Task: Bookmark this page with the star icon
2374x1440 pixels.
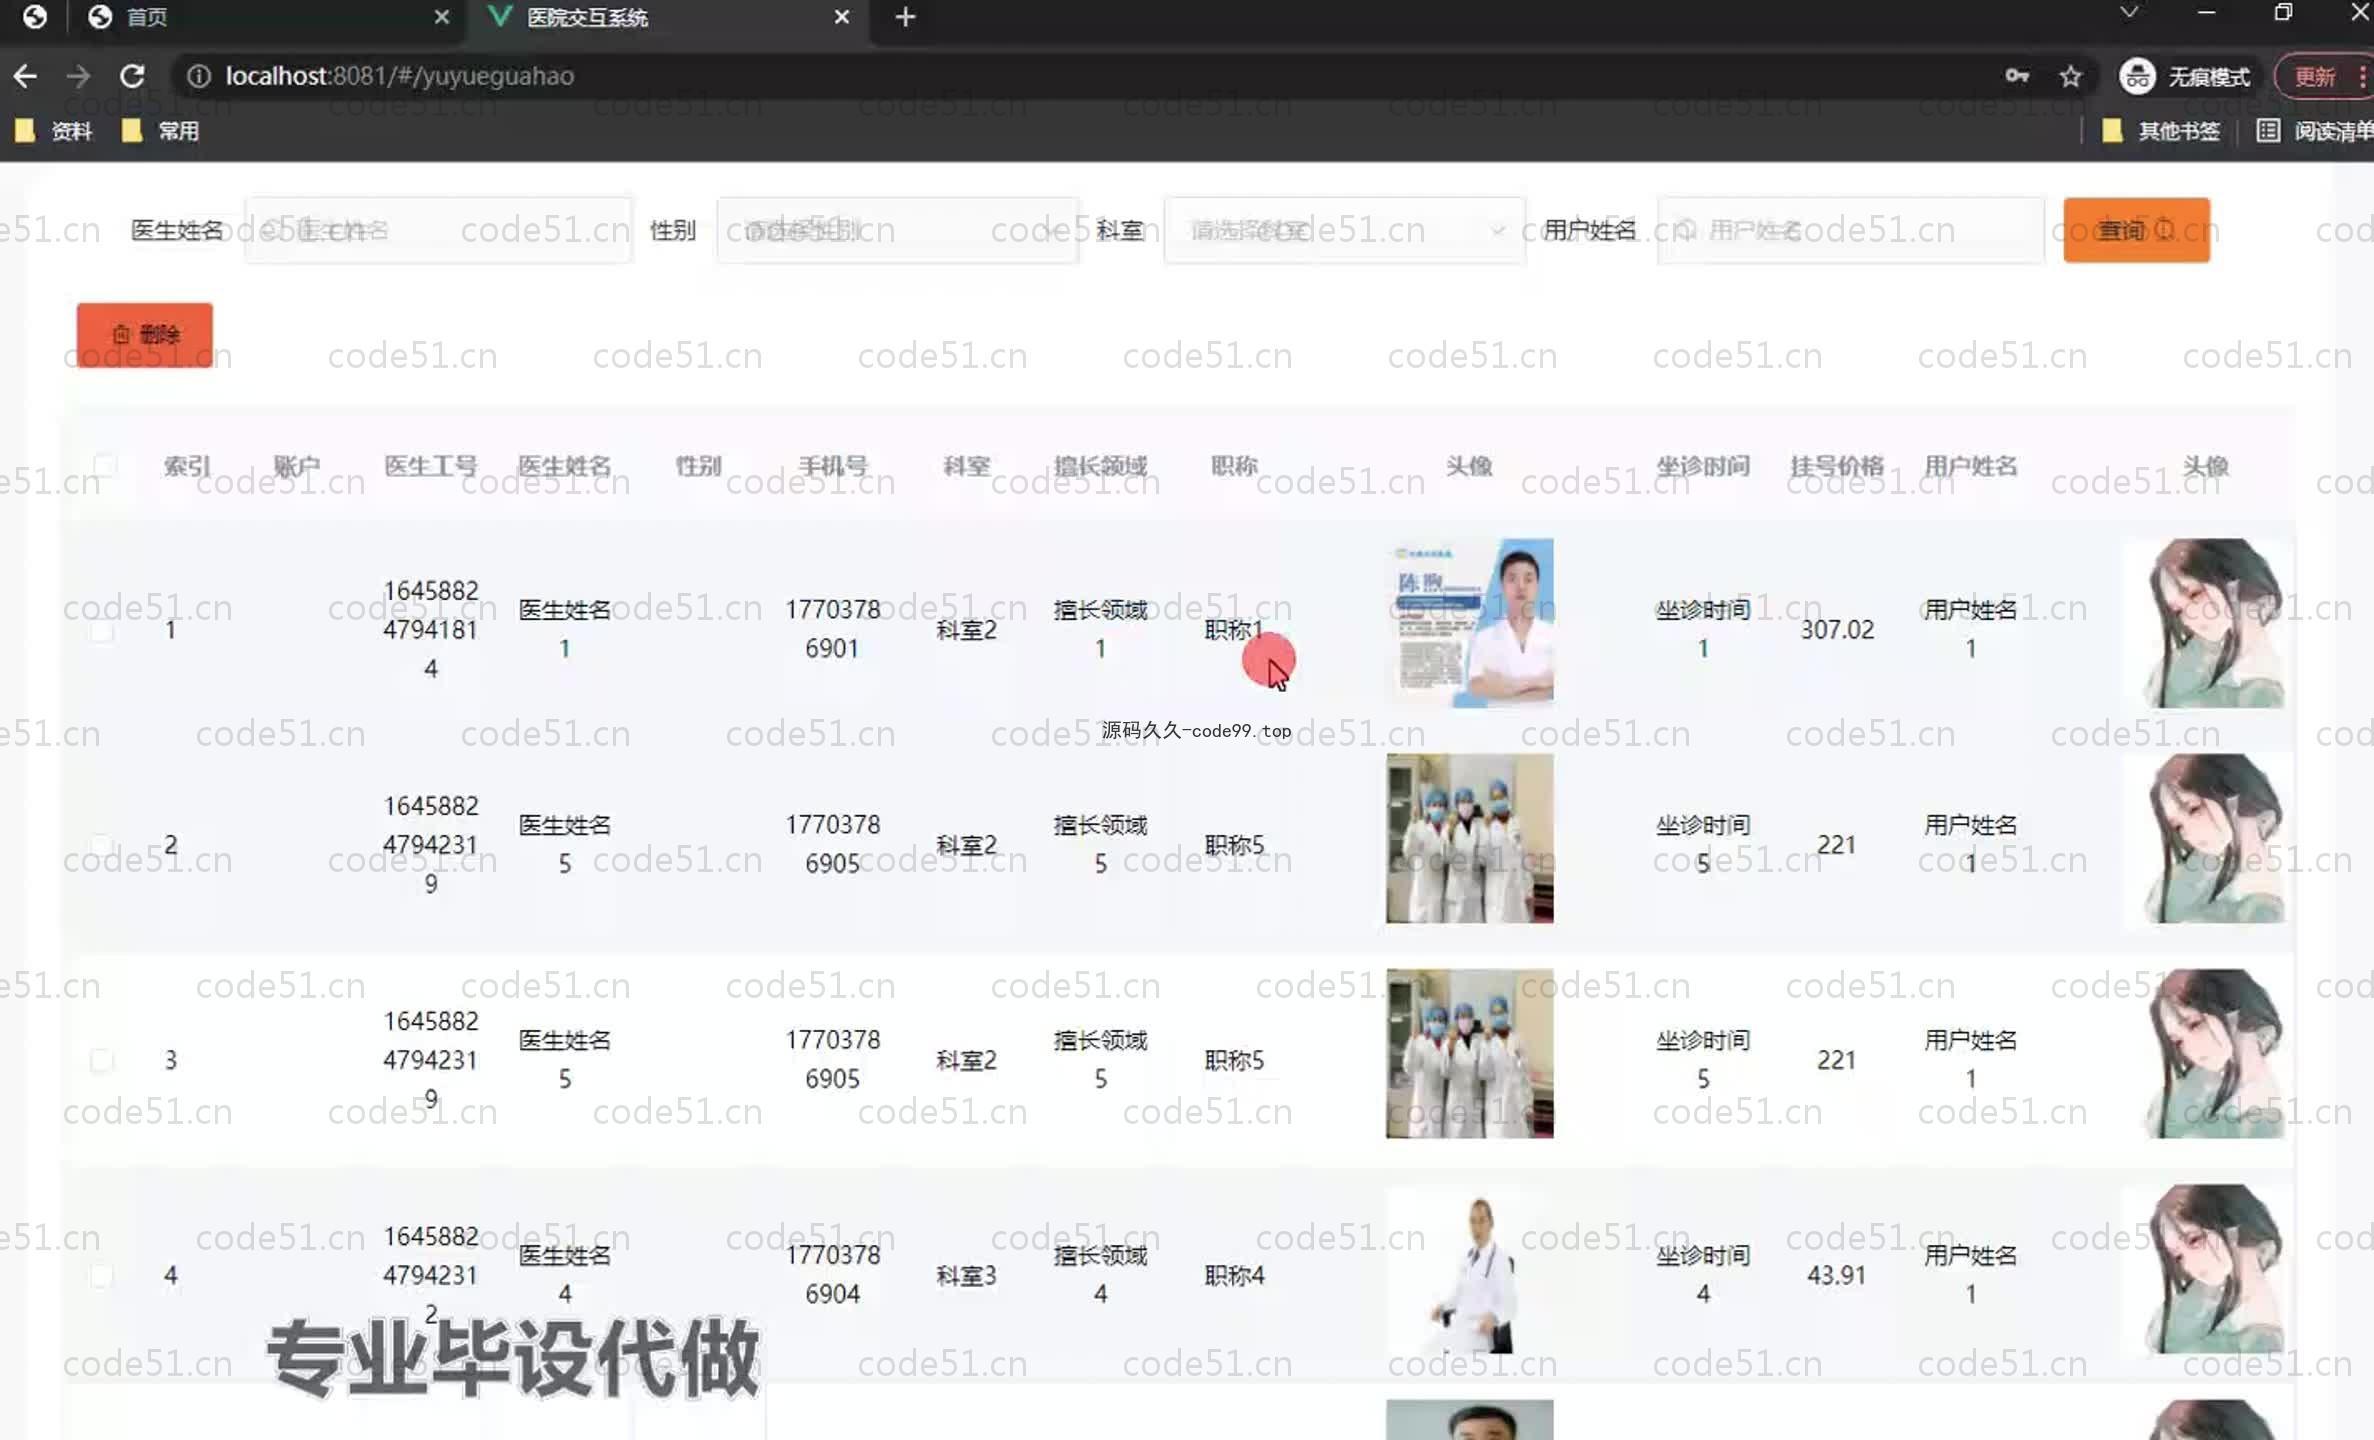Action: point(2070,76)
